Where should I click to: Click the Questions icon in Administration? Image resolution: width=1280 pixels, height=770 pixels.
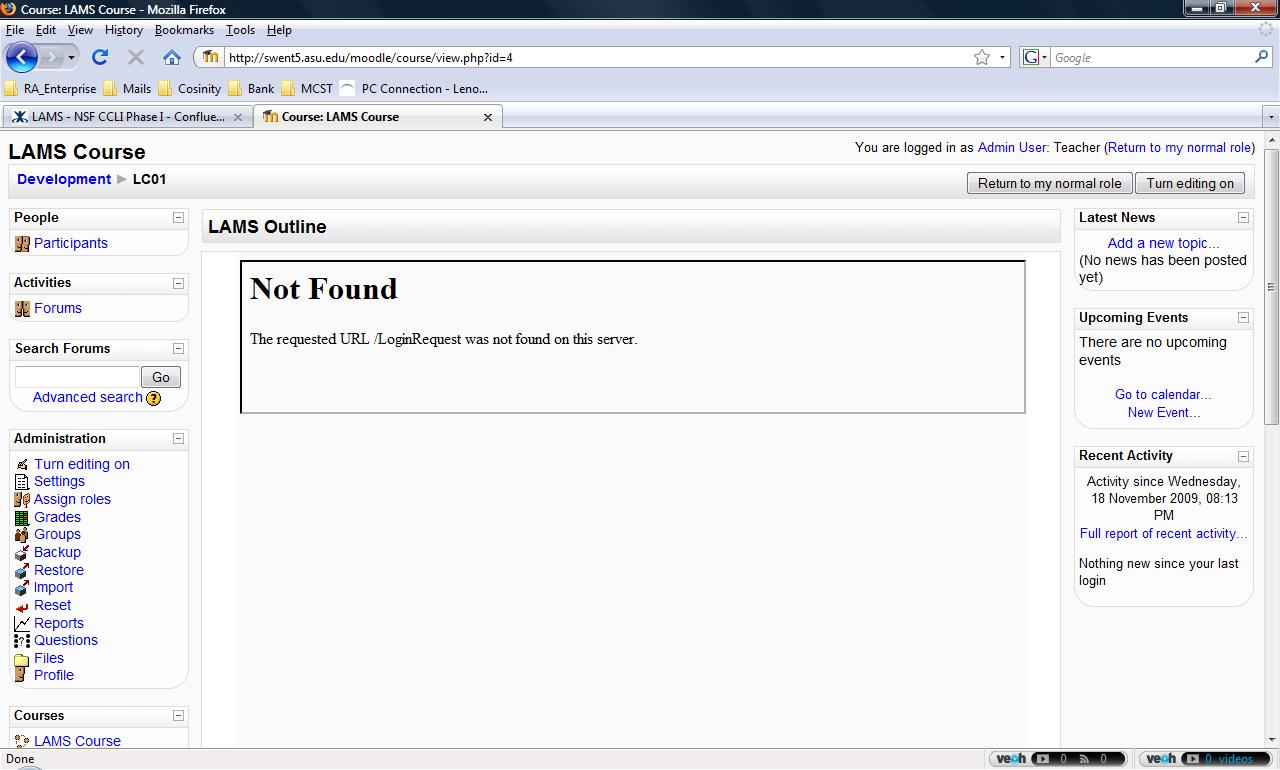tap(22, 641)
